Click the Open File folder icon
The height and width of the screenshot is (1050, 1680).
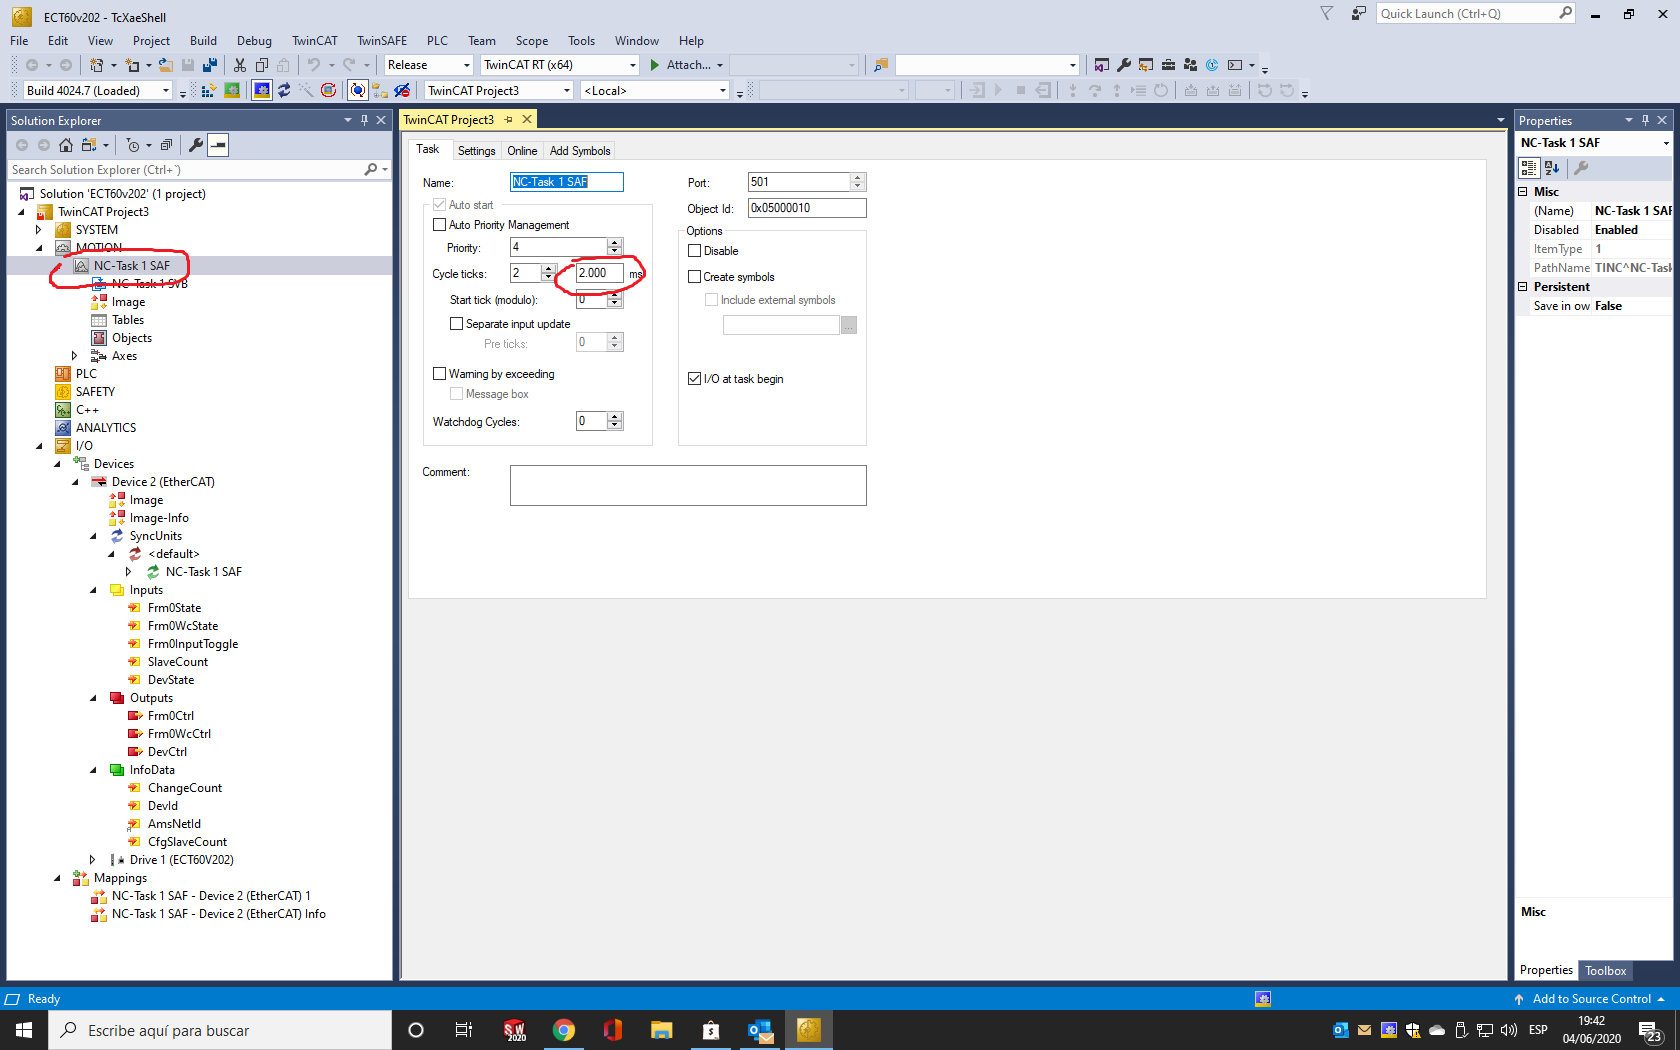[166, 65]
